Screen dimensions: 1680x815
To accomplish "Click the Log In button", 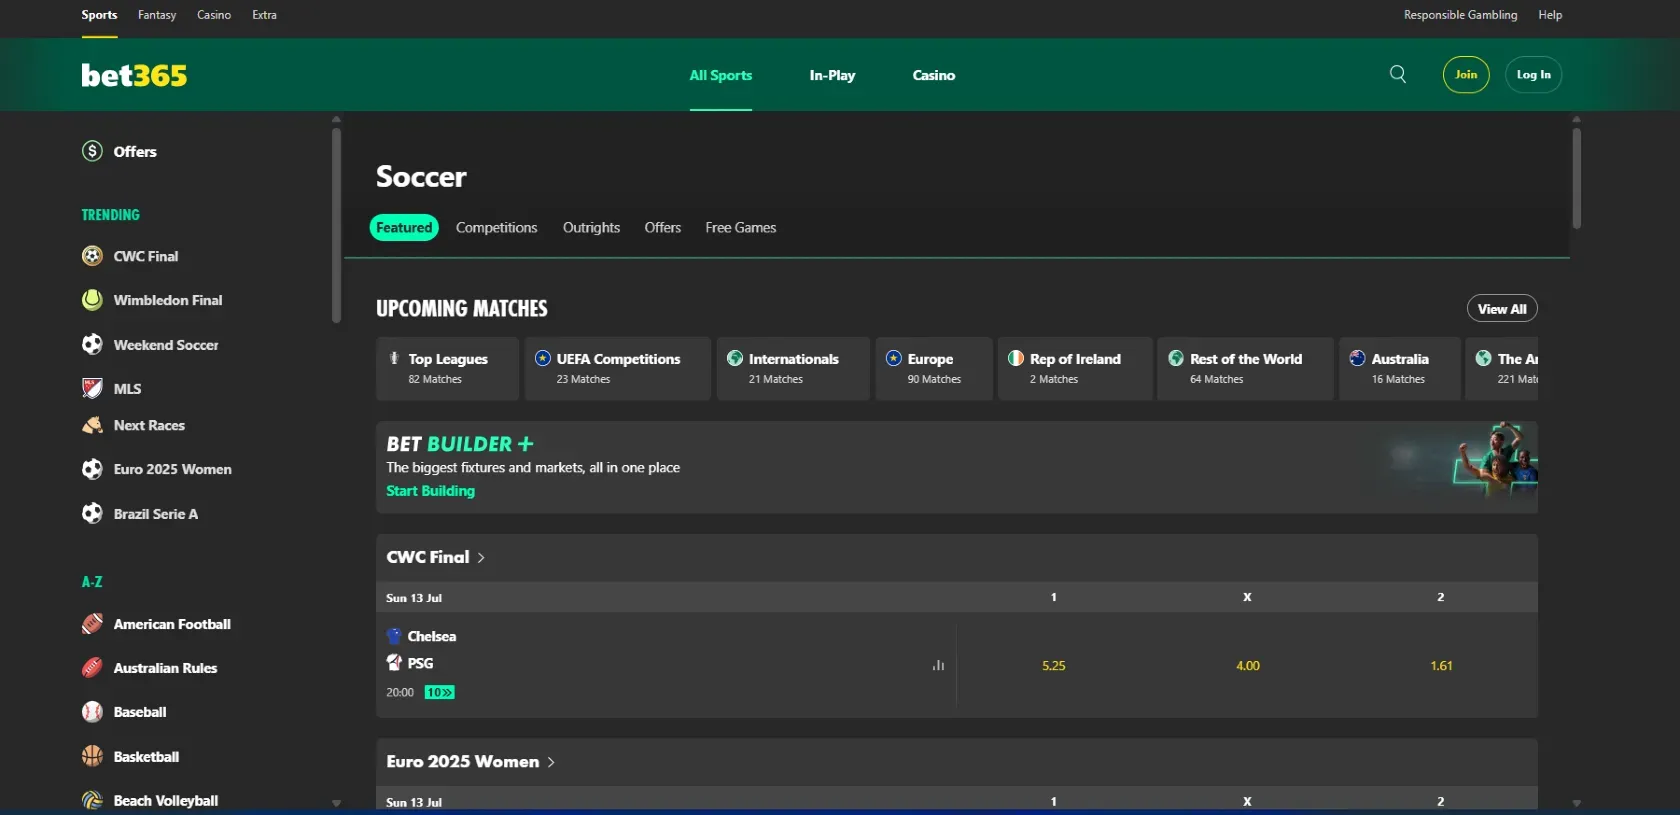I will point(1533,74).
